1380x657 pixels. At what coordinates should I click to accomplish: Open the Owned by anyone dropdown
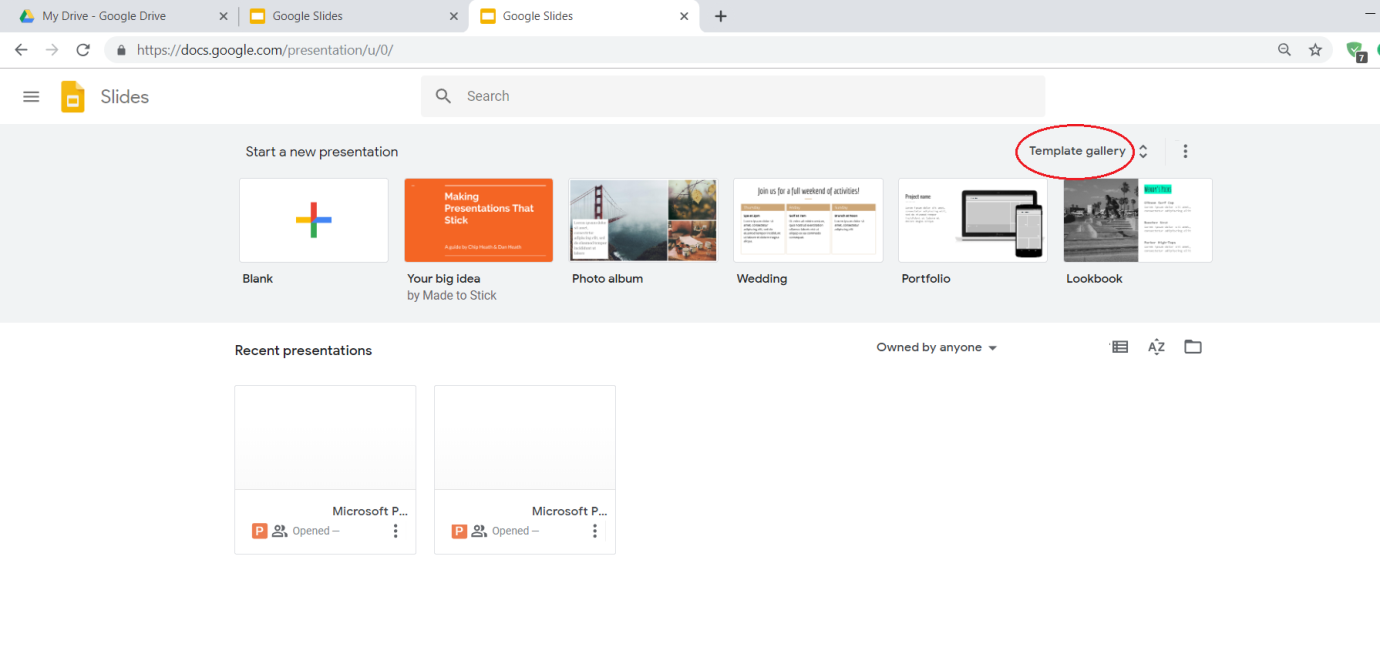pos(936,348)
